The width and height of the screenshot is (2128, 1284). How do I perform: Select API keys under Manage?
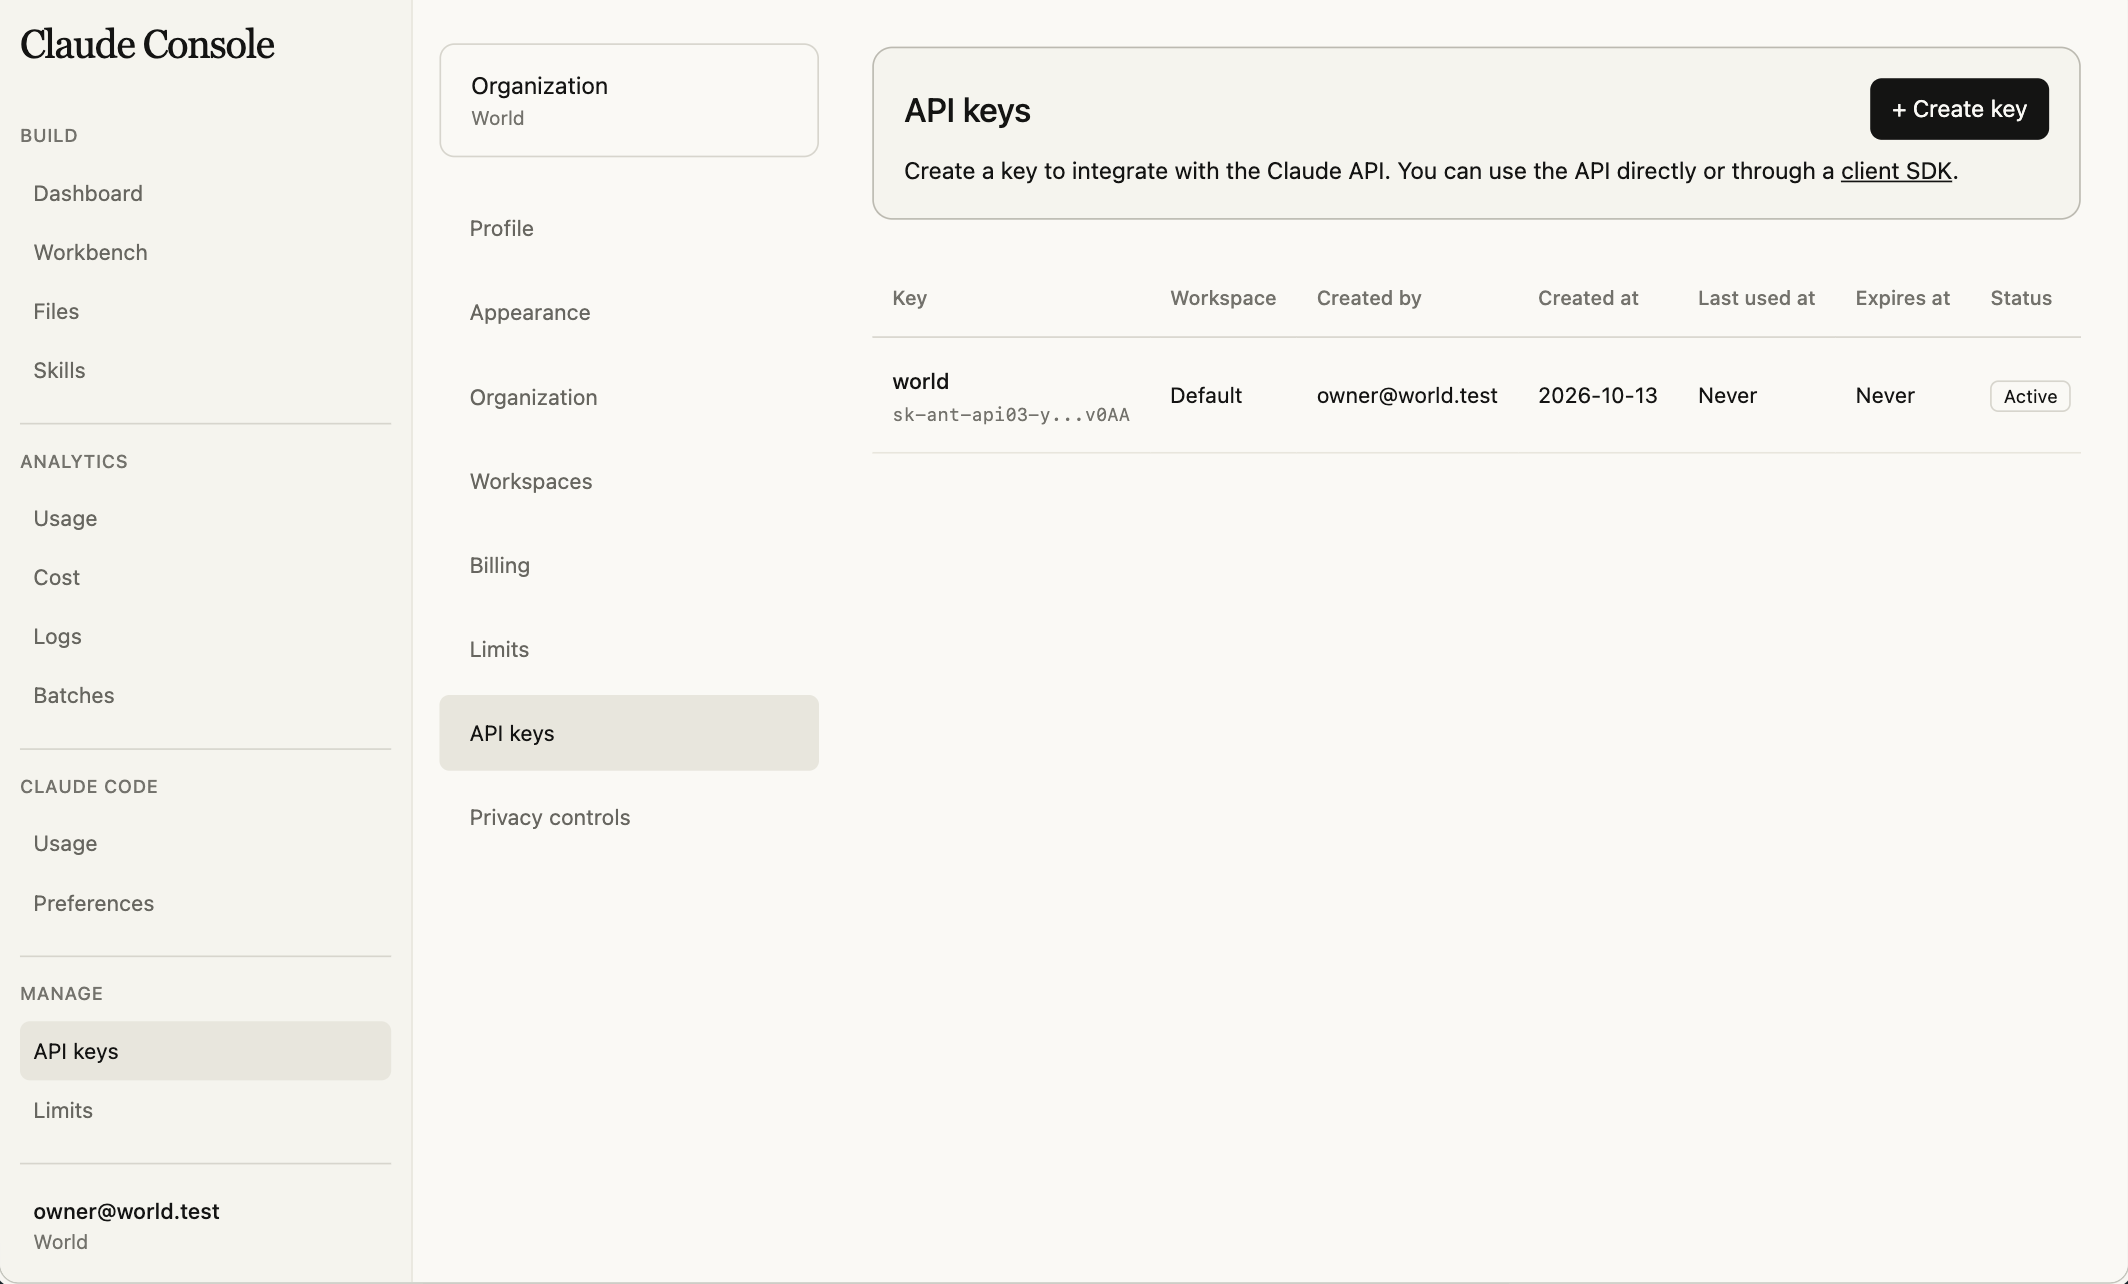coord(205,1051)
